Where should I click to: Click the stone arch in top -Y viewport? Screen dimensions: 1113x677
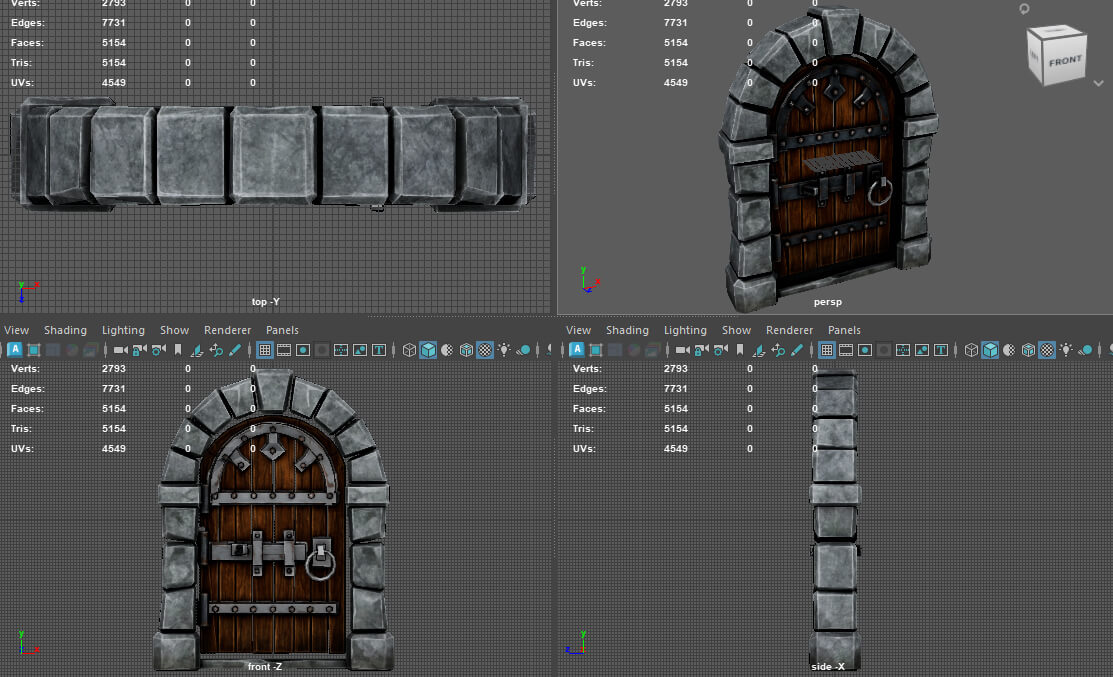click(273, 154)
